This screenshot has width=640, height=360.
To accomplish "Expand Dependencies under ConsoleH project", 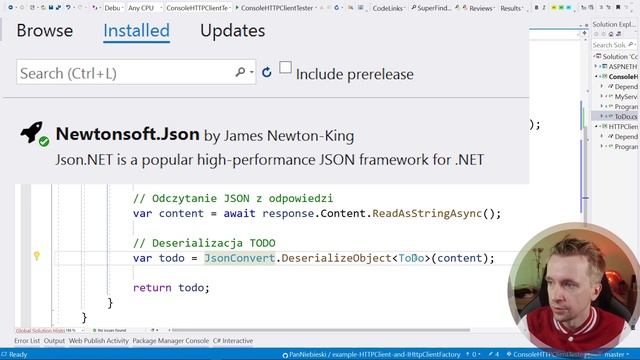I will [x=602, y=87].
